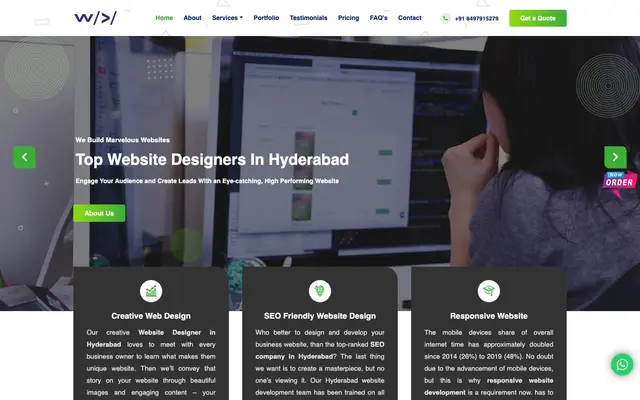Advance to next slide arrow

point(615,157)
